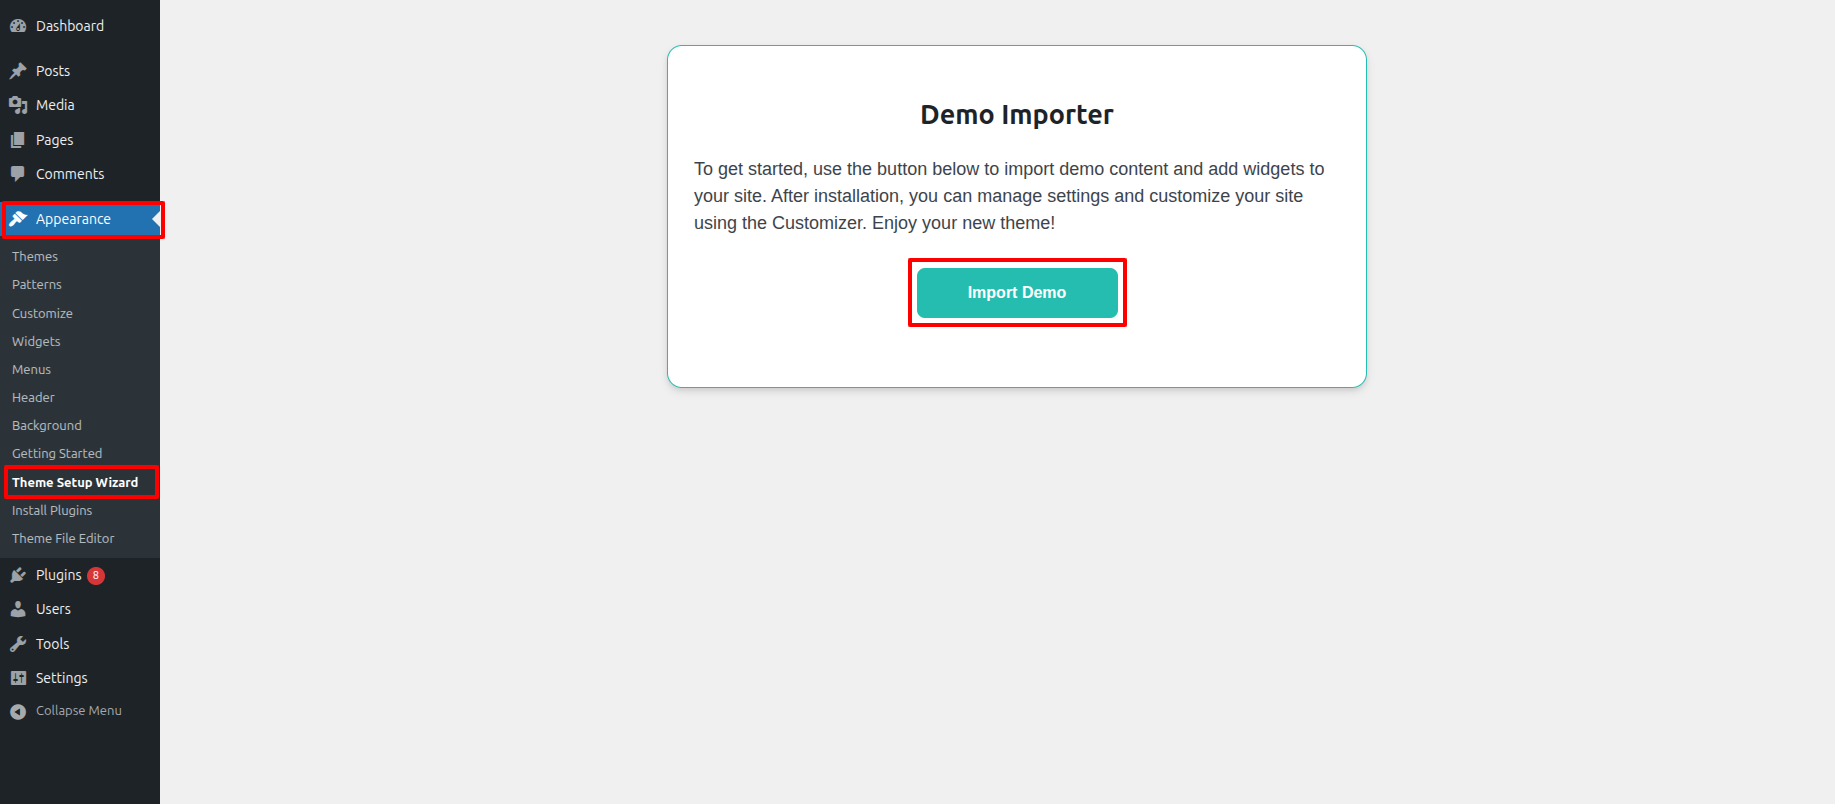Go to Theme Setup Wizard
Viewport: 1835px width, 804px height.
[x=75, y=483]
